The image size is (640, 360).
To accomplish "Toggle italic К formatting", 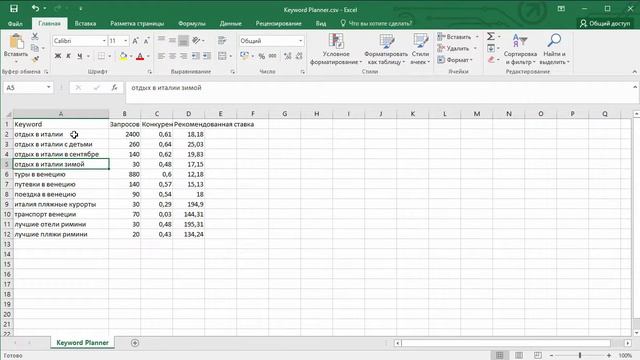I will point(69,56).
